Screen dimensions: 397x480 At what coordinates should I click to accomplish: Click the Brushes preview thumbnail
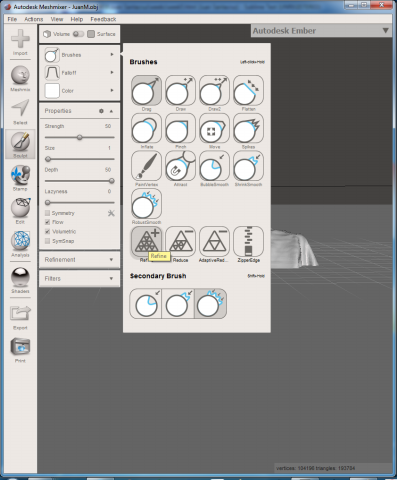[x=52, y=54]
